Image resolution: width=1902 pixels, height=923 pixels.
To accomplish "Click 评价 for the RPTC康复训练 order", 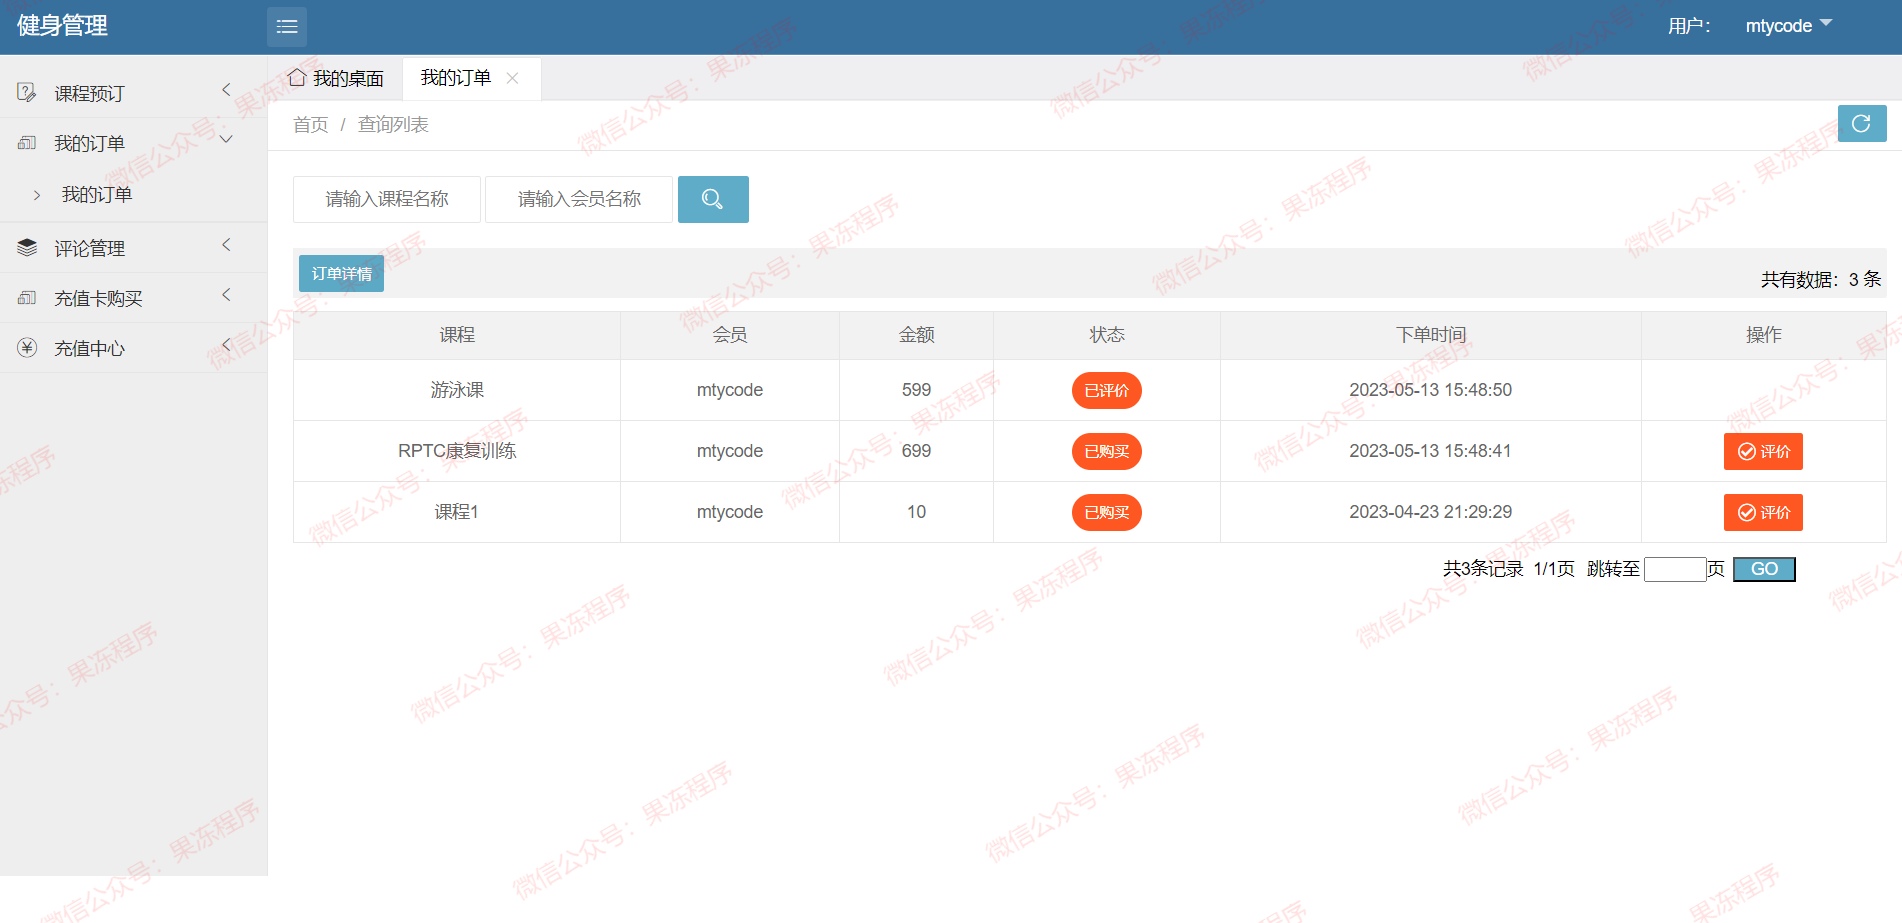I will tap(1763, 451).
